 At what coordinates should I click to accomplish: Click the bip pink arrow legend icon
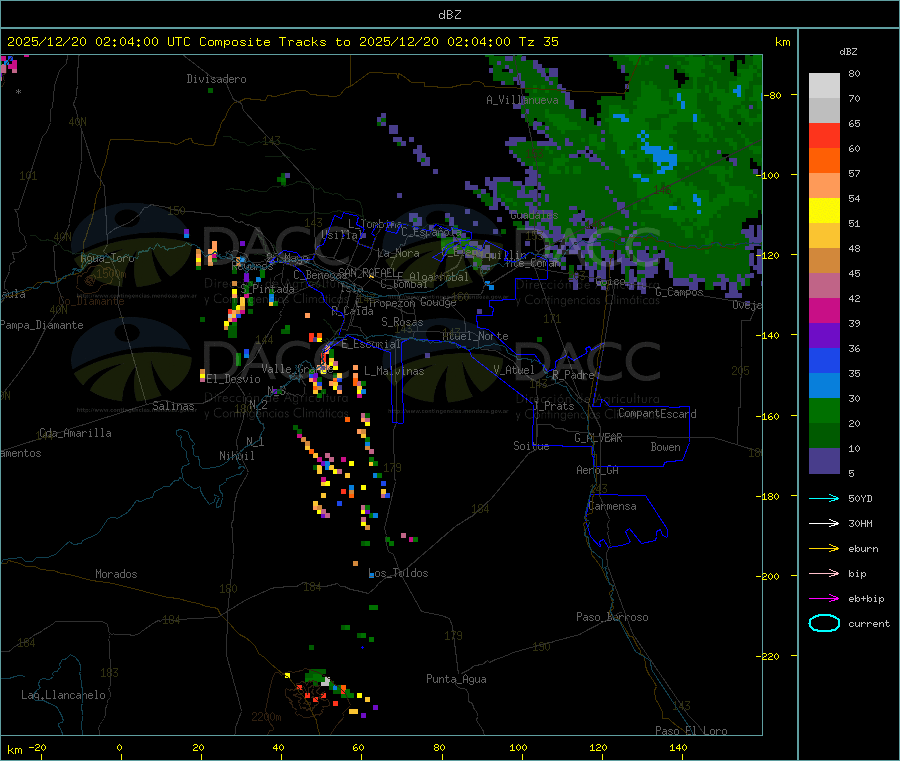click(x=824, y=573)
